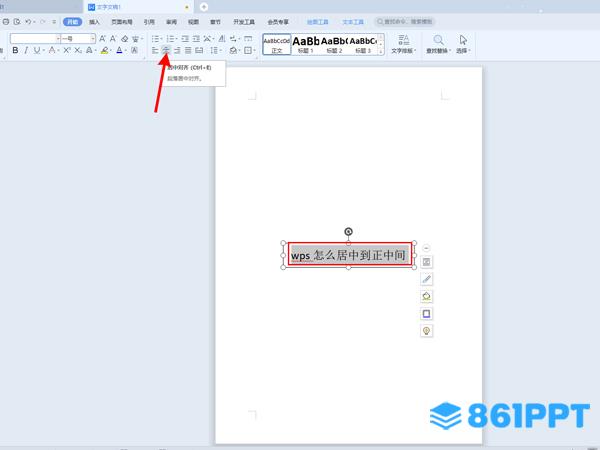Click the align right icon
Image resolution: width=600 pixels, height=450 pixels.
point(177,50)
